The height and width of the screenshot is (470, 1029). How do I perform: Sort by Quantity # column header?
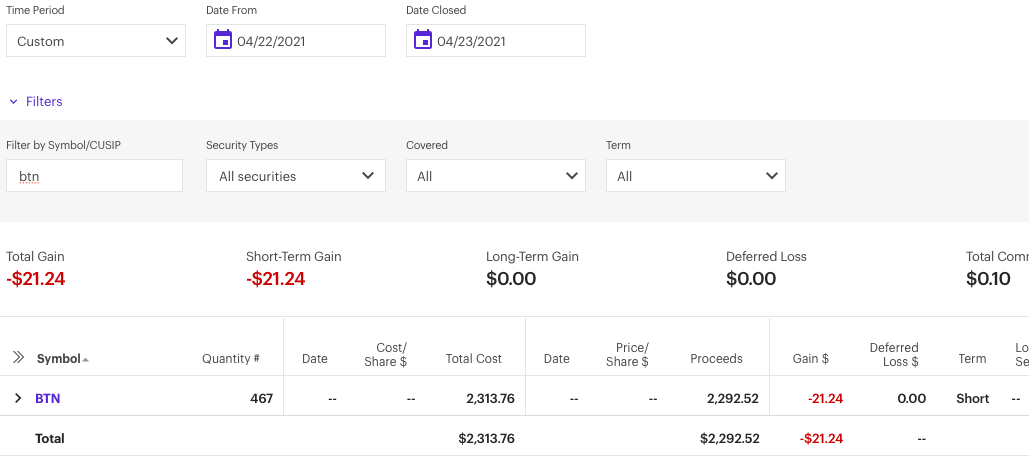click(x=230, y=358)
